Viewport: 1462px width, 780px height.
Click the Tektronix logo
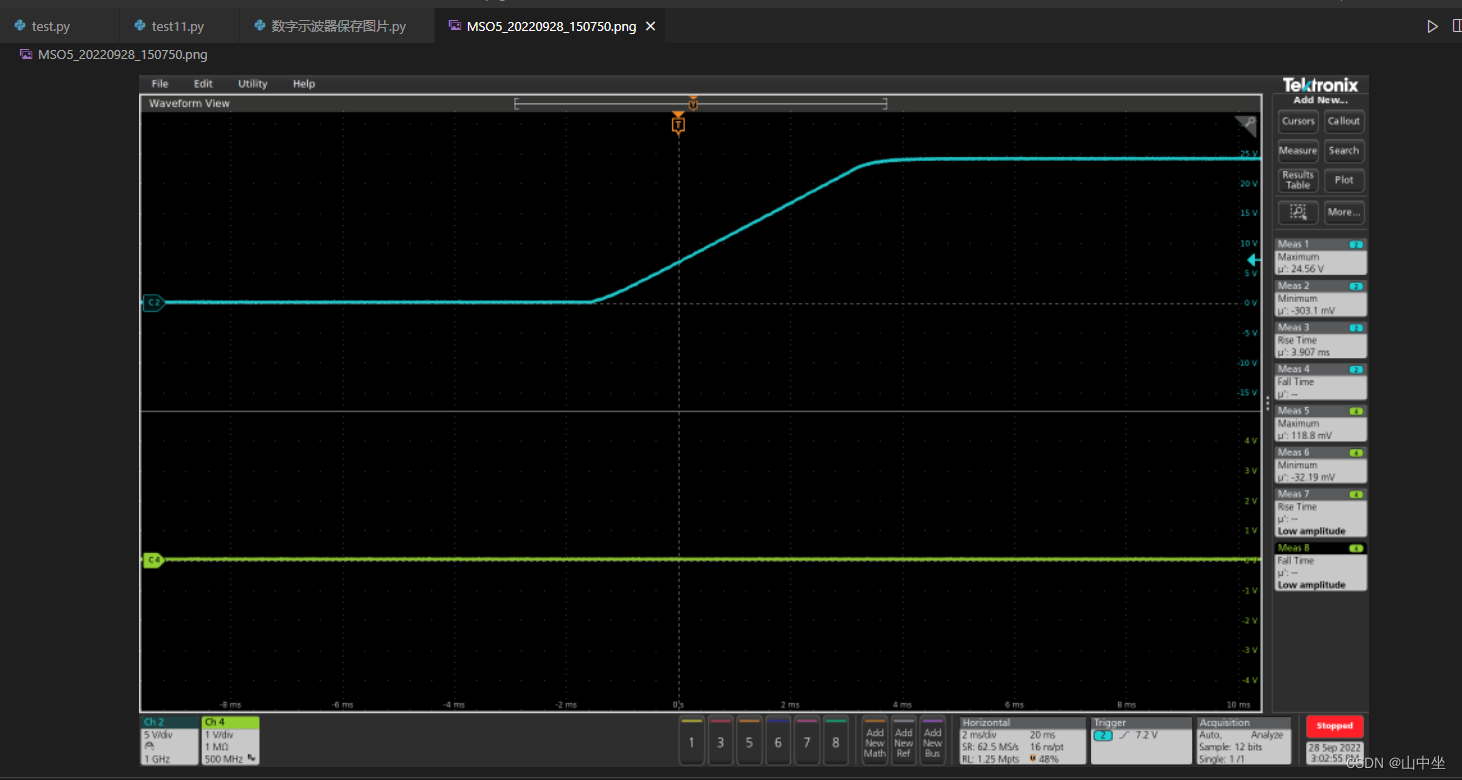[x=1320, y=85]
